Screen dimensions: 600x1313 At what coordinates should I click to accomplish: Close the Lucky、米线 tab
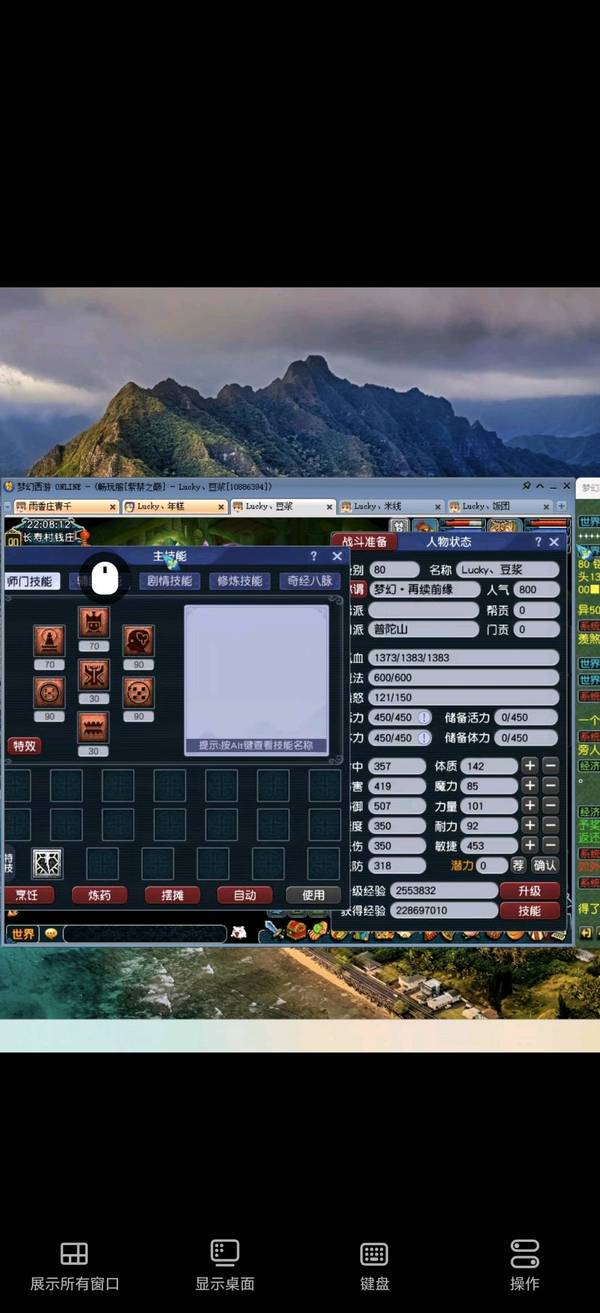click(x=436, y=506)
